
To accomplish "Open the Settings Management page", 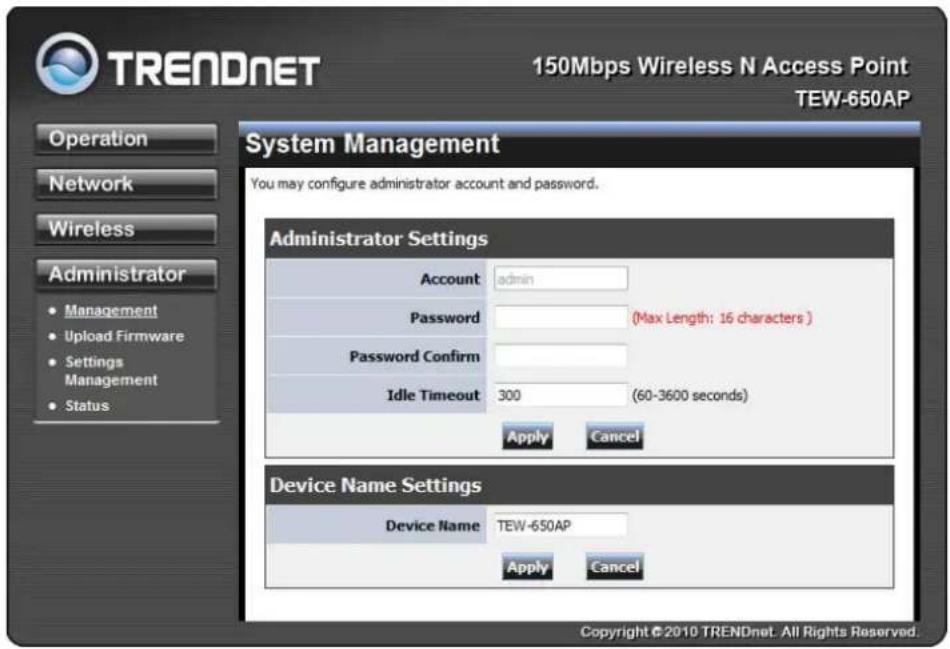I will pos(111,371).
